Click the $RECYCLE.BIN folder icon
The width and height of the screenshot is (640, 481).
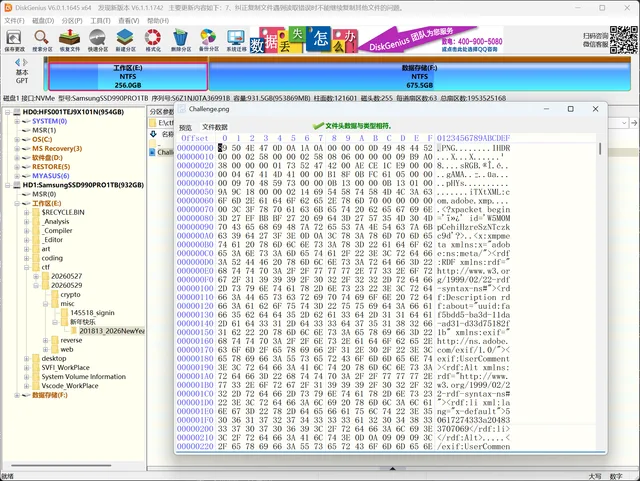[35, 212]
